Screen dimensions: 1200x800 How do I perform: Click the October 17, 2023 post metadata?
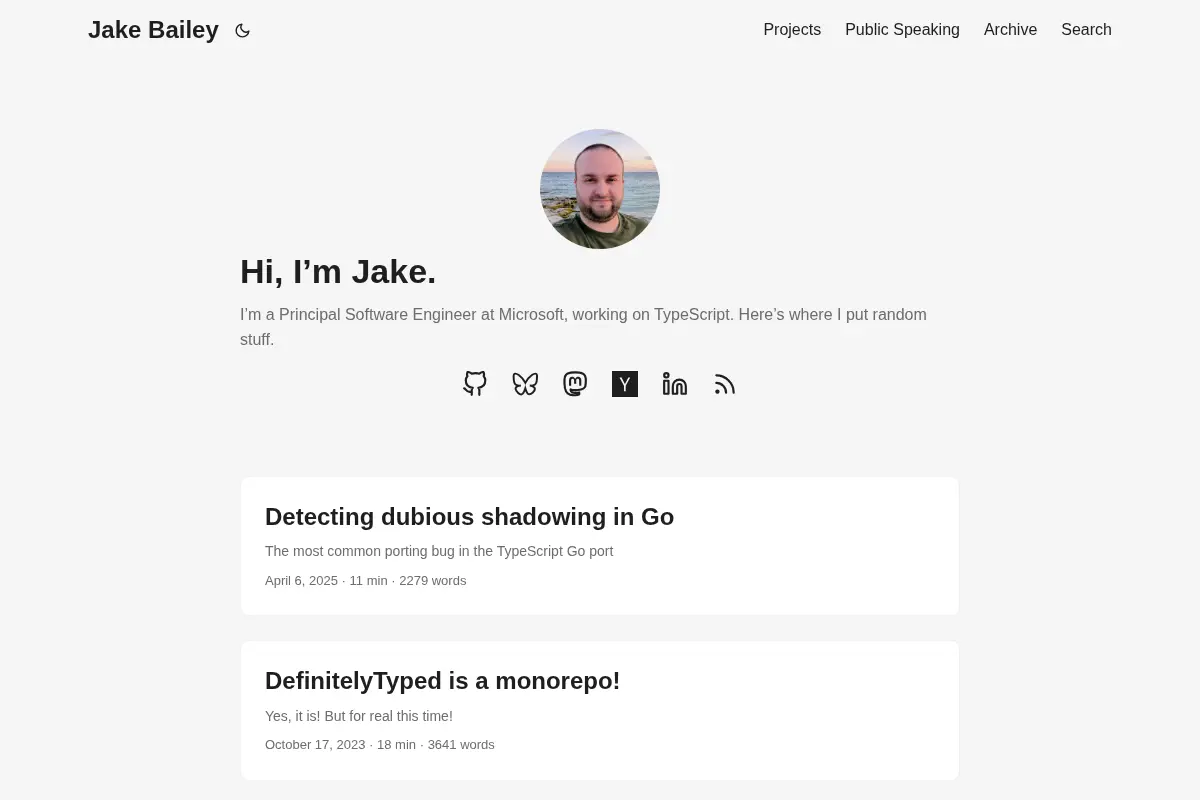pos(379,745)
